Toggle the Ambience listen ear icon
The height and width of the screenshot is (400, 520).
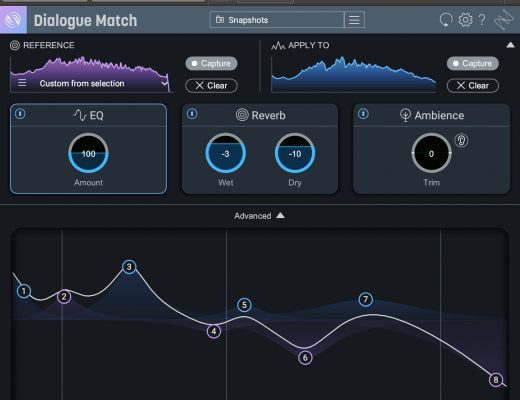point(461,140)
